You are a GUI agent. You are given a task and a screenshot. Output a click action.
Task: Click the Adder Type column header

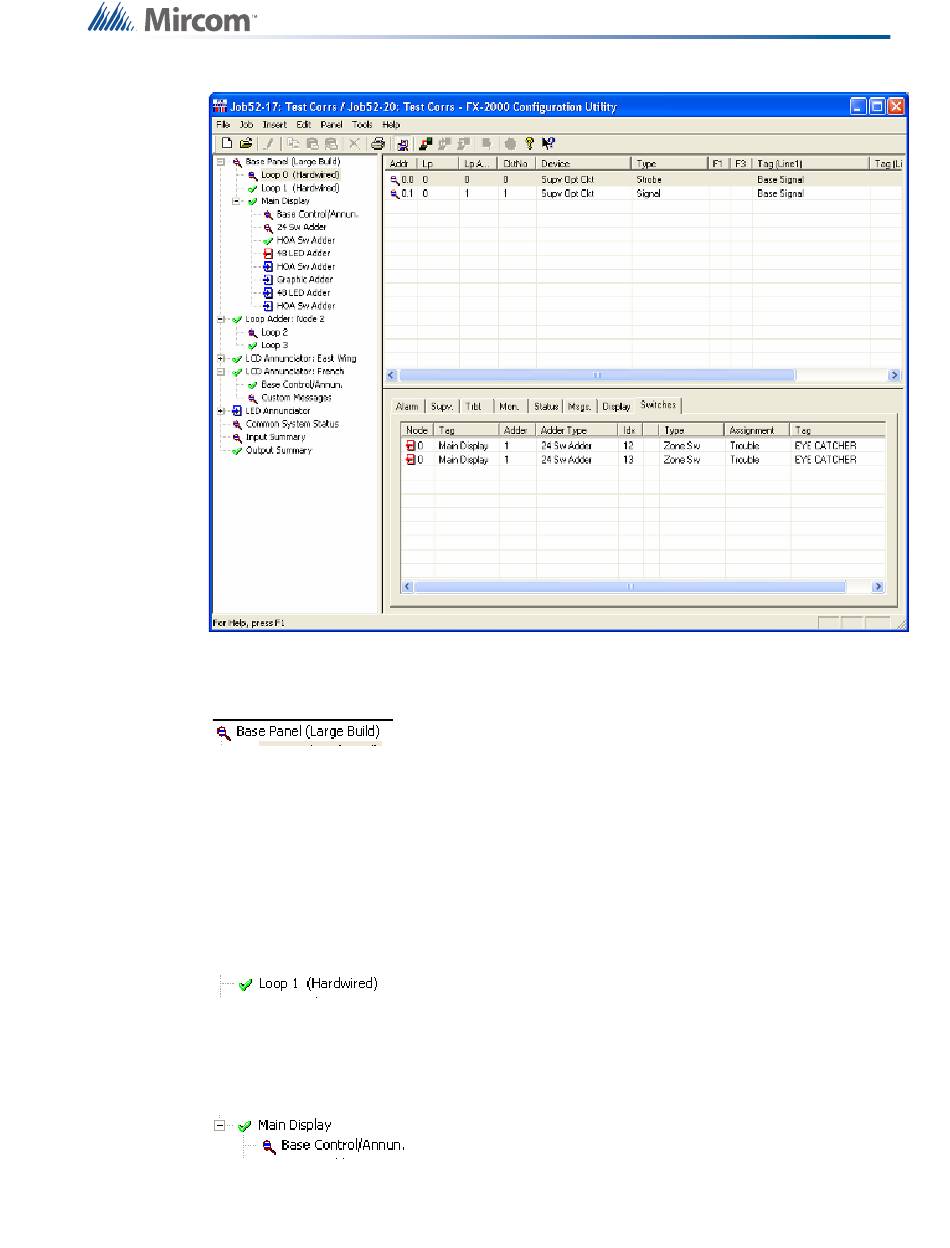[577, 430]
